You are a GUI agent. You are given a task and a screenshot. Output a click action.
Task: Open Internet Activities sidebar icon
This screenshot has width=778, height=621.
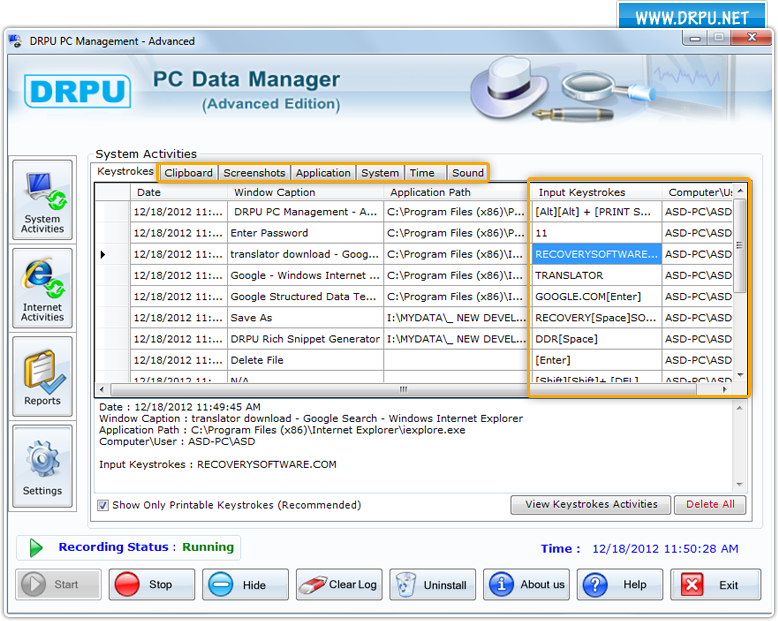(42, 288)
